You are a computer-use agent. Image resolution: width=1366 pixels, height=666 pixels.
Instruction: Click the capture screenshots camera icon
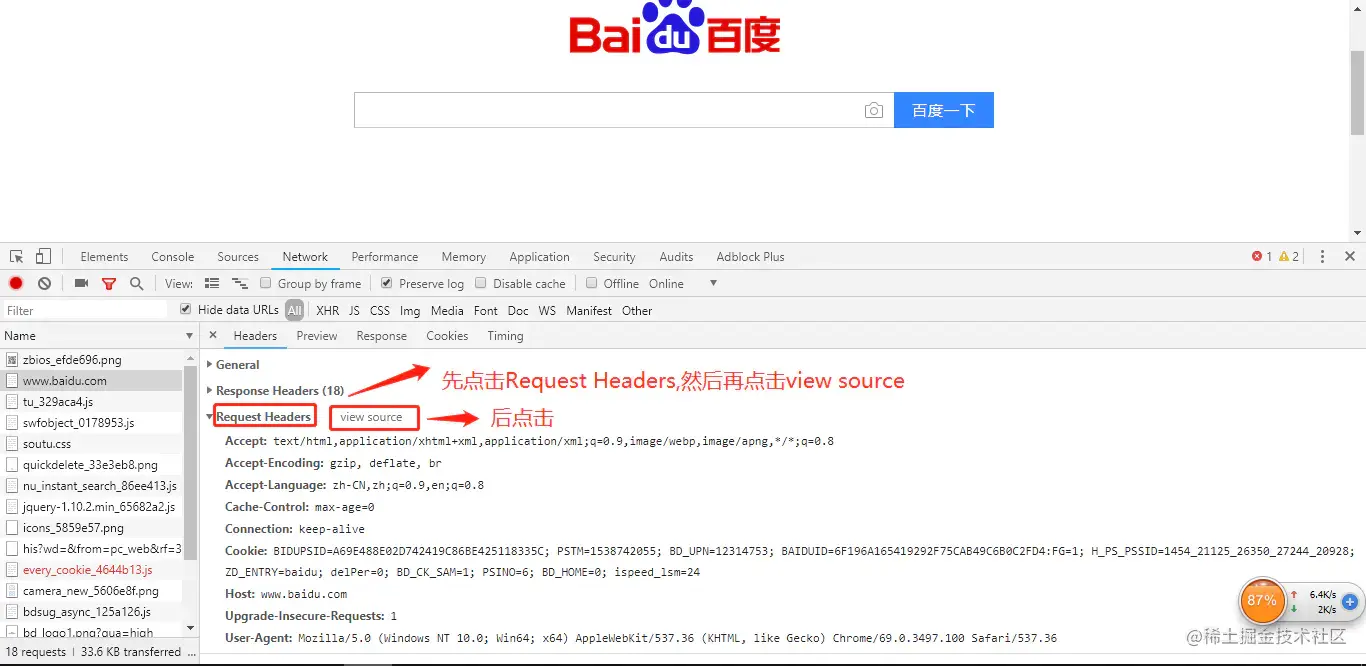pos(82,284)
